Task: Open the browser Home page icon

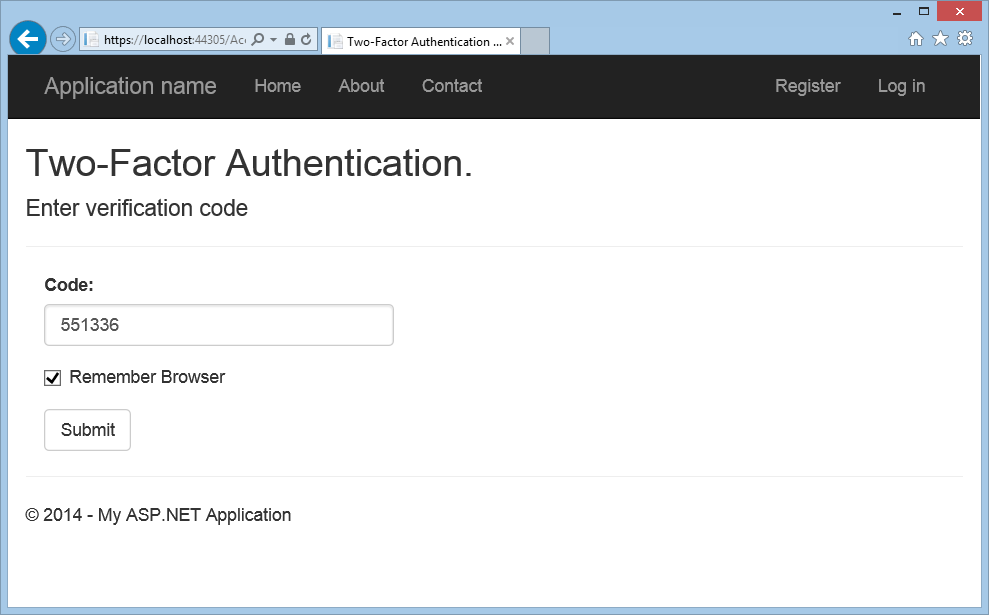Action: pyautogui.click(x=916, y=37)
